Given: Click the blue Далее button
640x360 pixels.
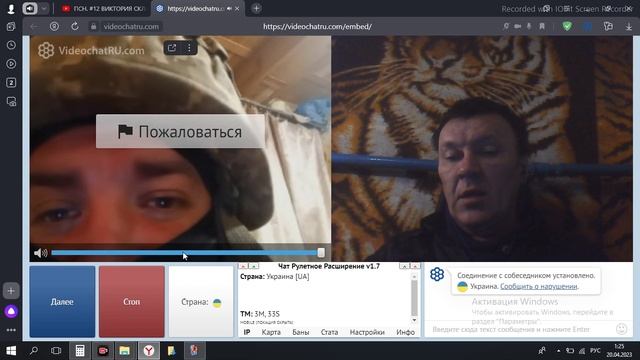Looking at the screenshot, I should pyautogui.click(x=62, y=302).
